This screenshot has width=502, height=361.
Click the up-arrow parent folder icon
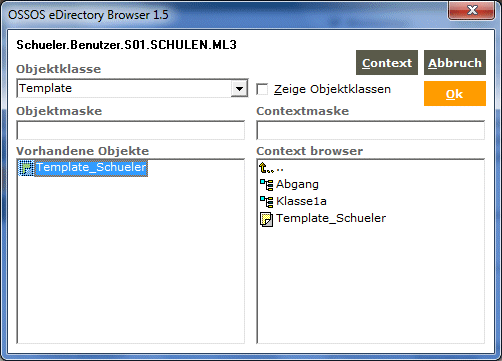[266, 168]
